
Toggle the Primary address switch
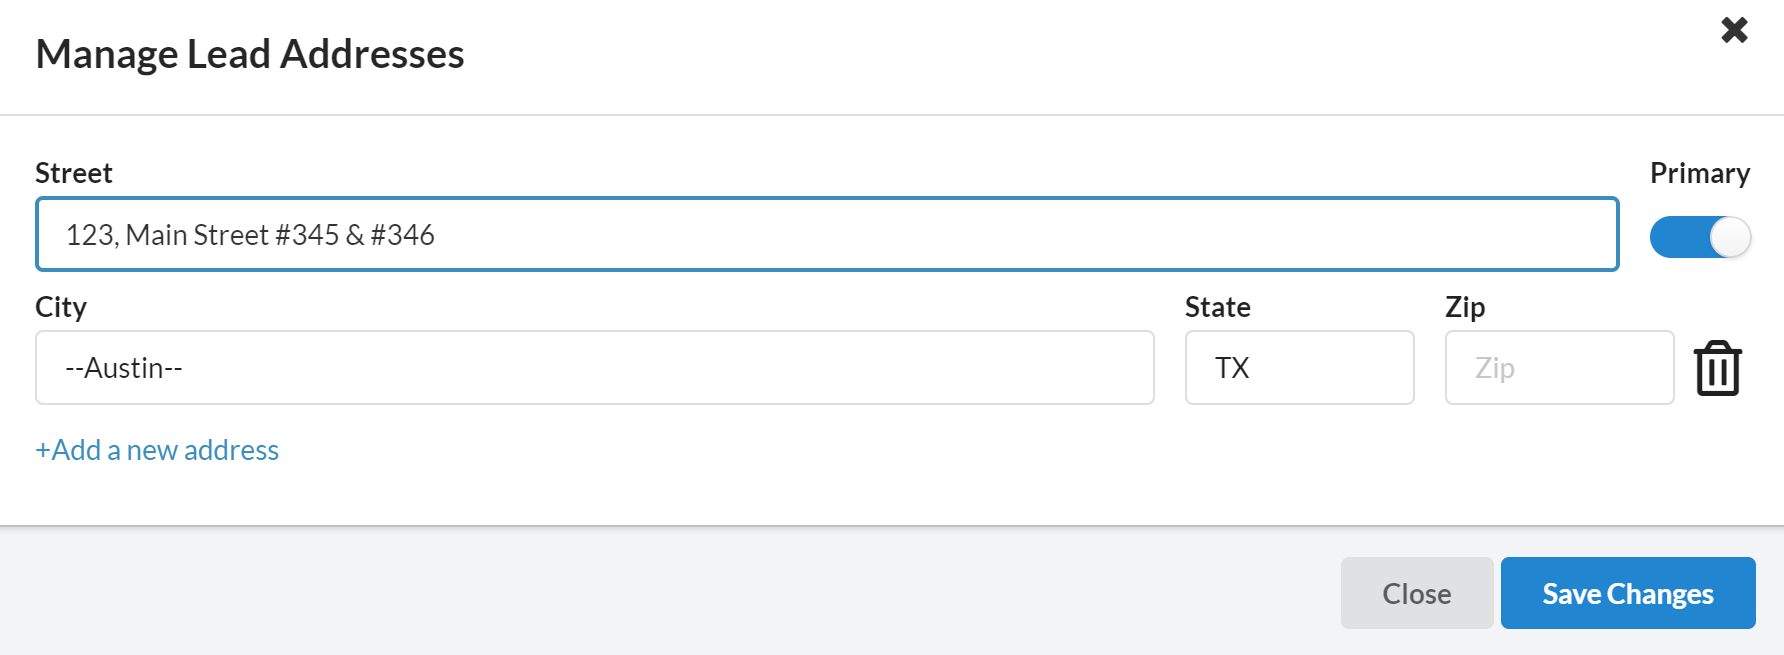pyautogui.click(x=1700, y=237)
